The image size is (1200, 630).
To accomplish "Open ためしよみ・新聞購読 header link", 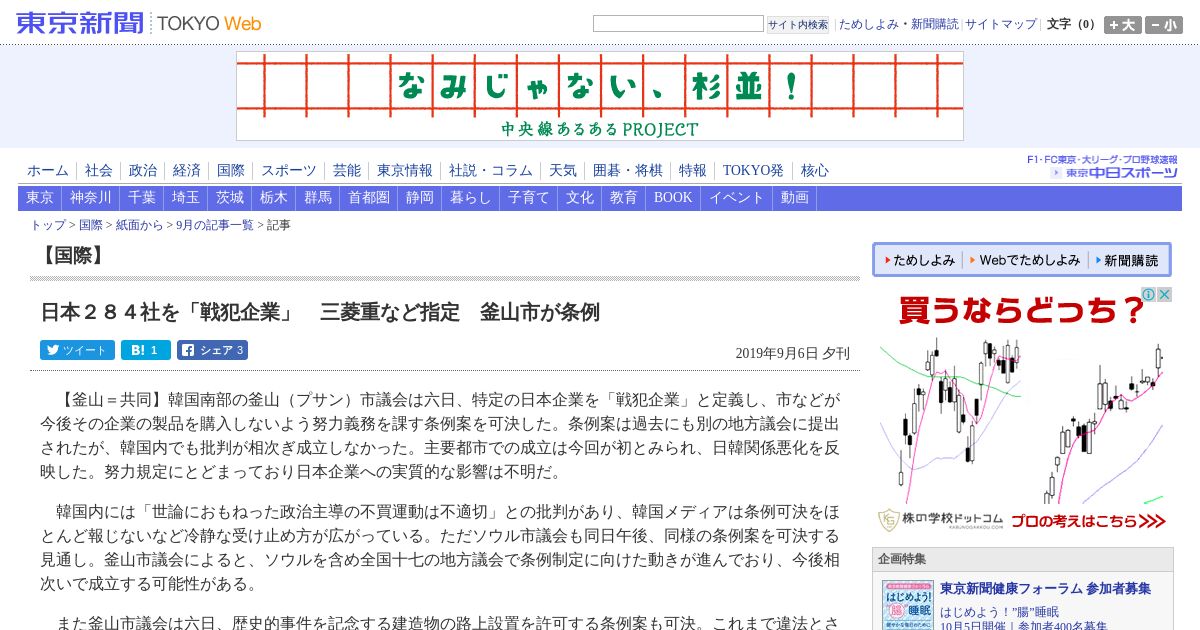I will 898,24.
